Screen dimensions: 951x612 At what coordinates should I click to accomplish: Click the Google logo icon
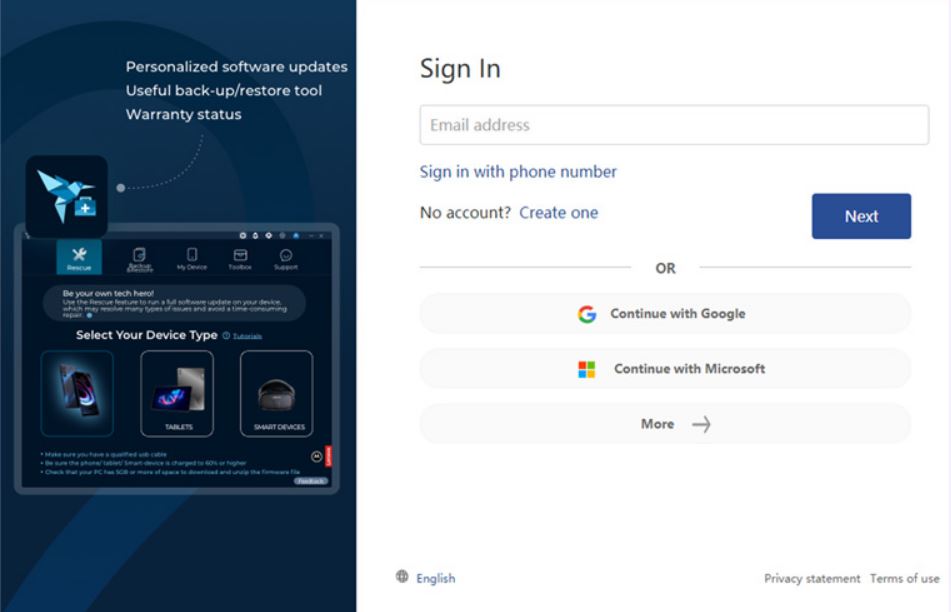click(x=586, y=314)
